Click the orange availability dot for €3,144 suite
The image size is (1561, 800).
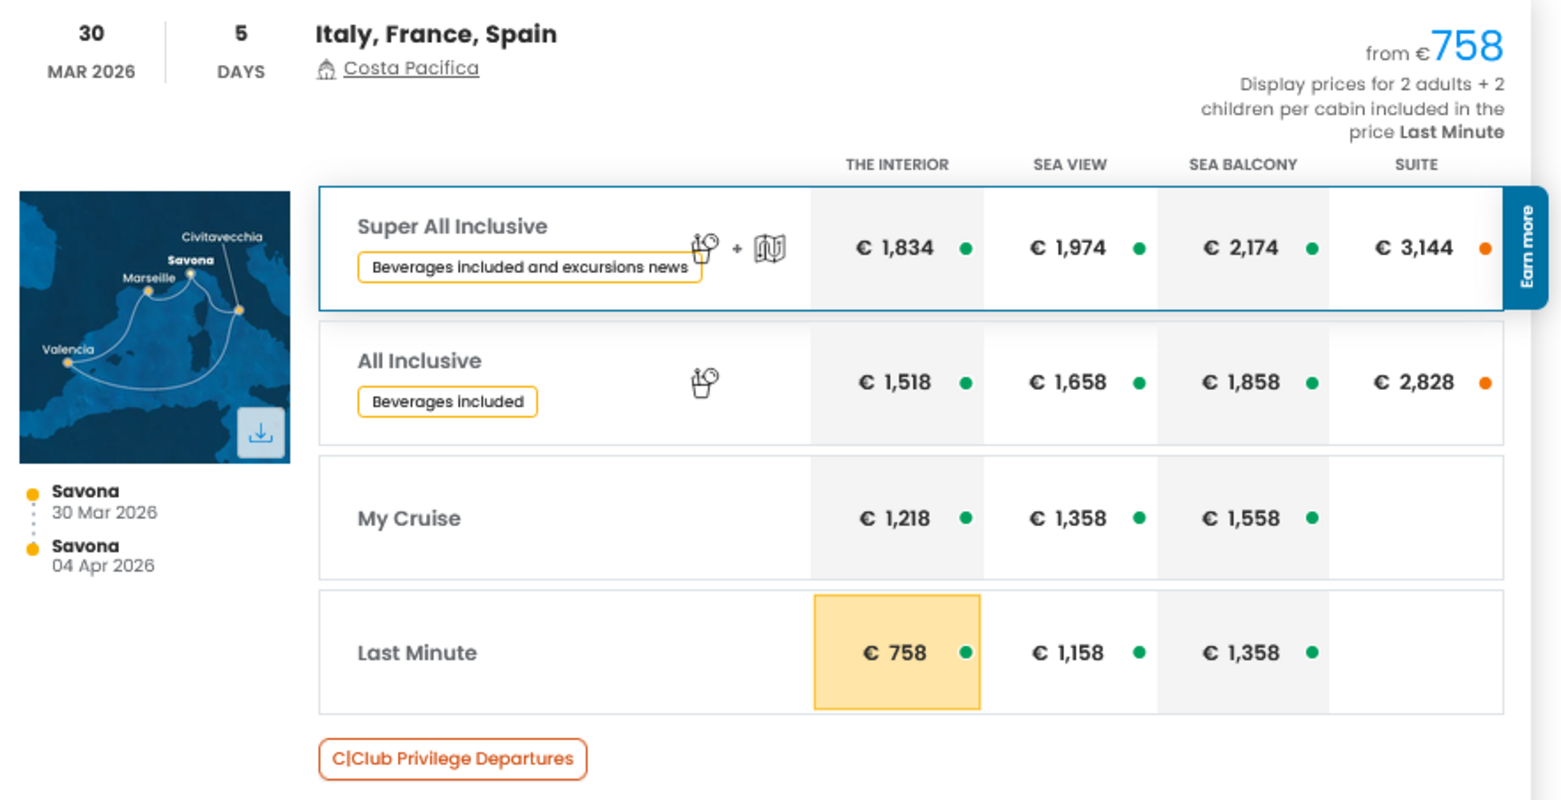tap(1485, 249)
